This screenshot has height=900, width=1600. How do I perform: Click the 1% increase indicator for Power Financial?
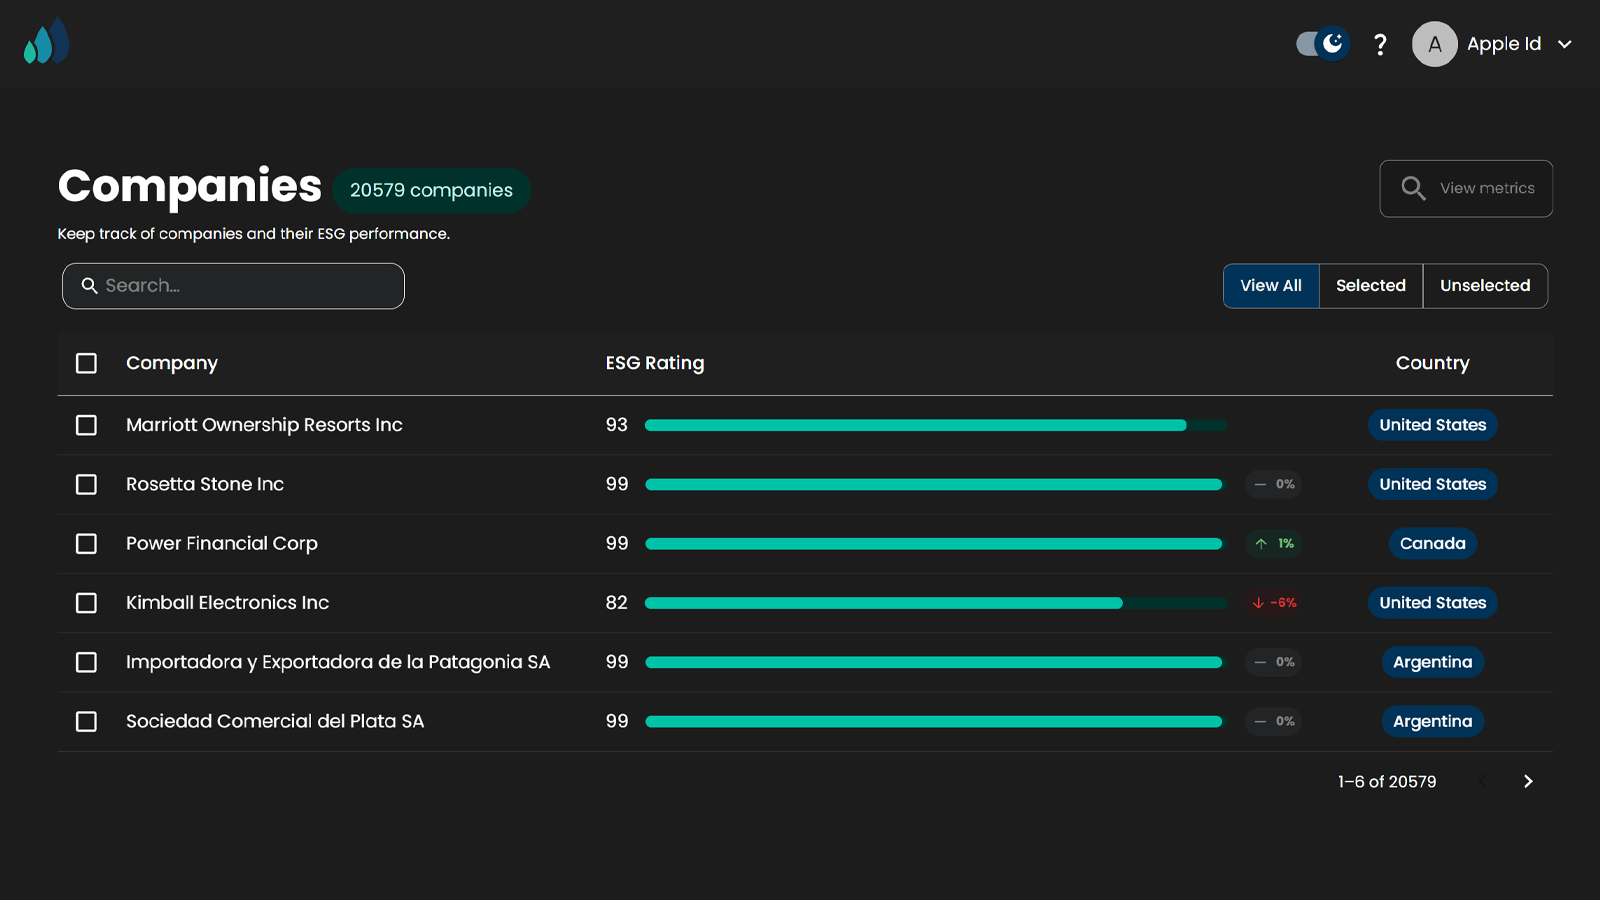[1274, 543]
